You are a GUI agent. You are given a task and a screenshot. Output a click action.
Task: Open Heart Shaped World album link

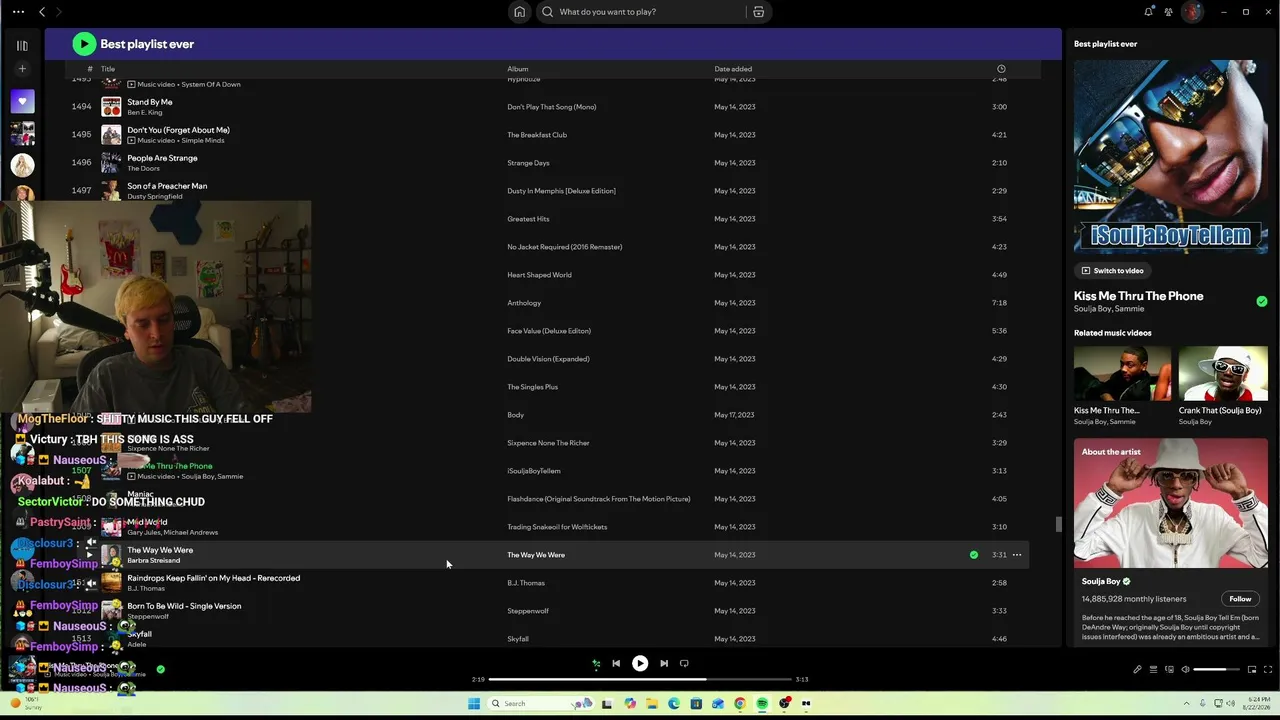point(539,275)
